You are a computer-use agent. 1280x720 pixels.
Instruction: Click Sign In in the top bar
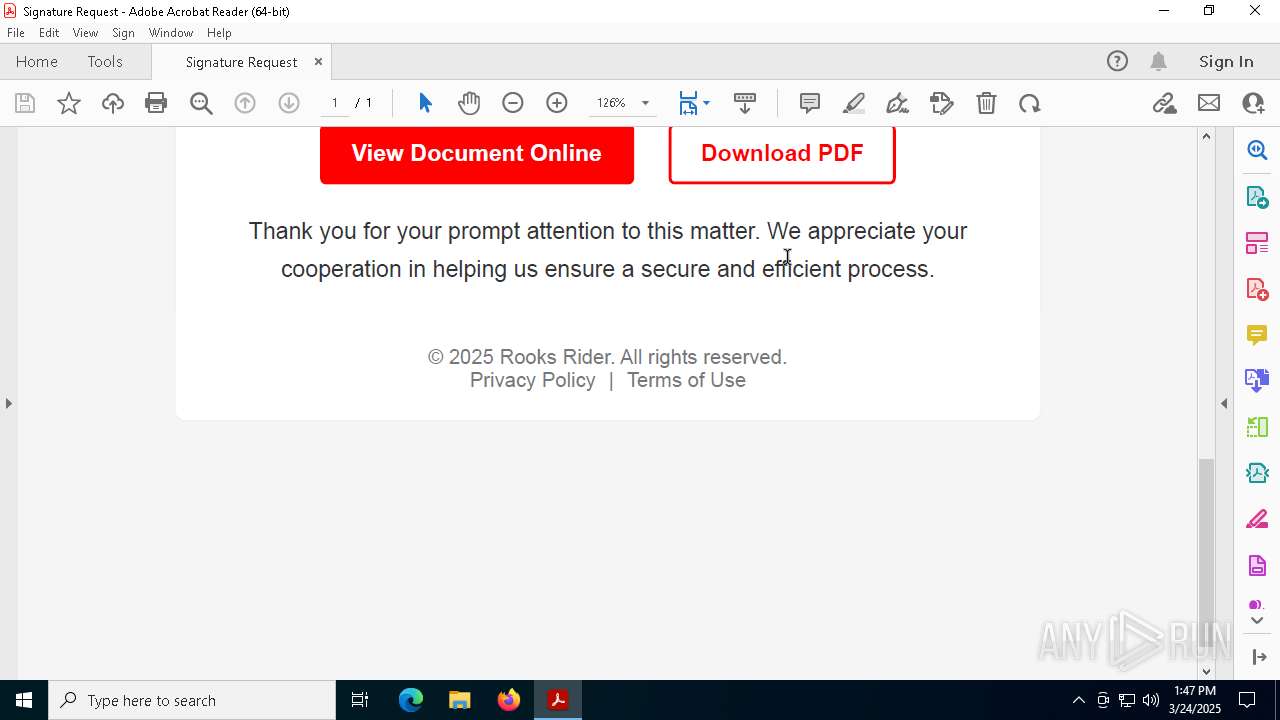[x=1226, y=61]
